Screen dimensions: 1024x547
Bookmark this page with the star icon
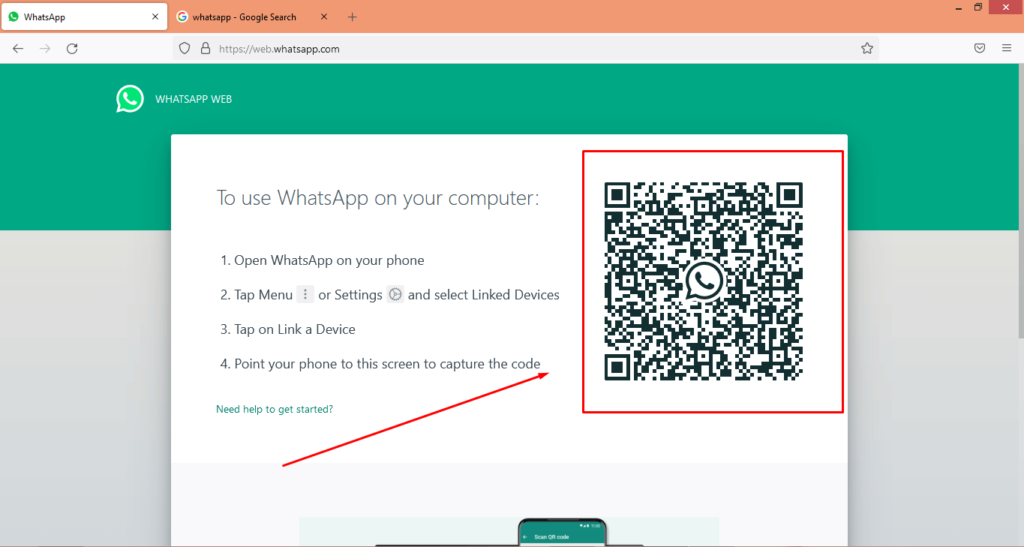867,48
